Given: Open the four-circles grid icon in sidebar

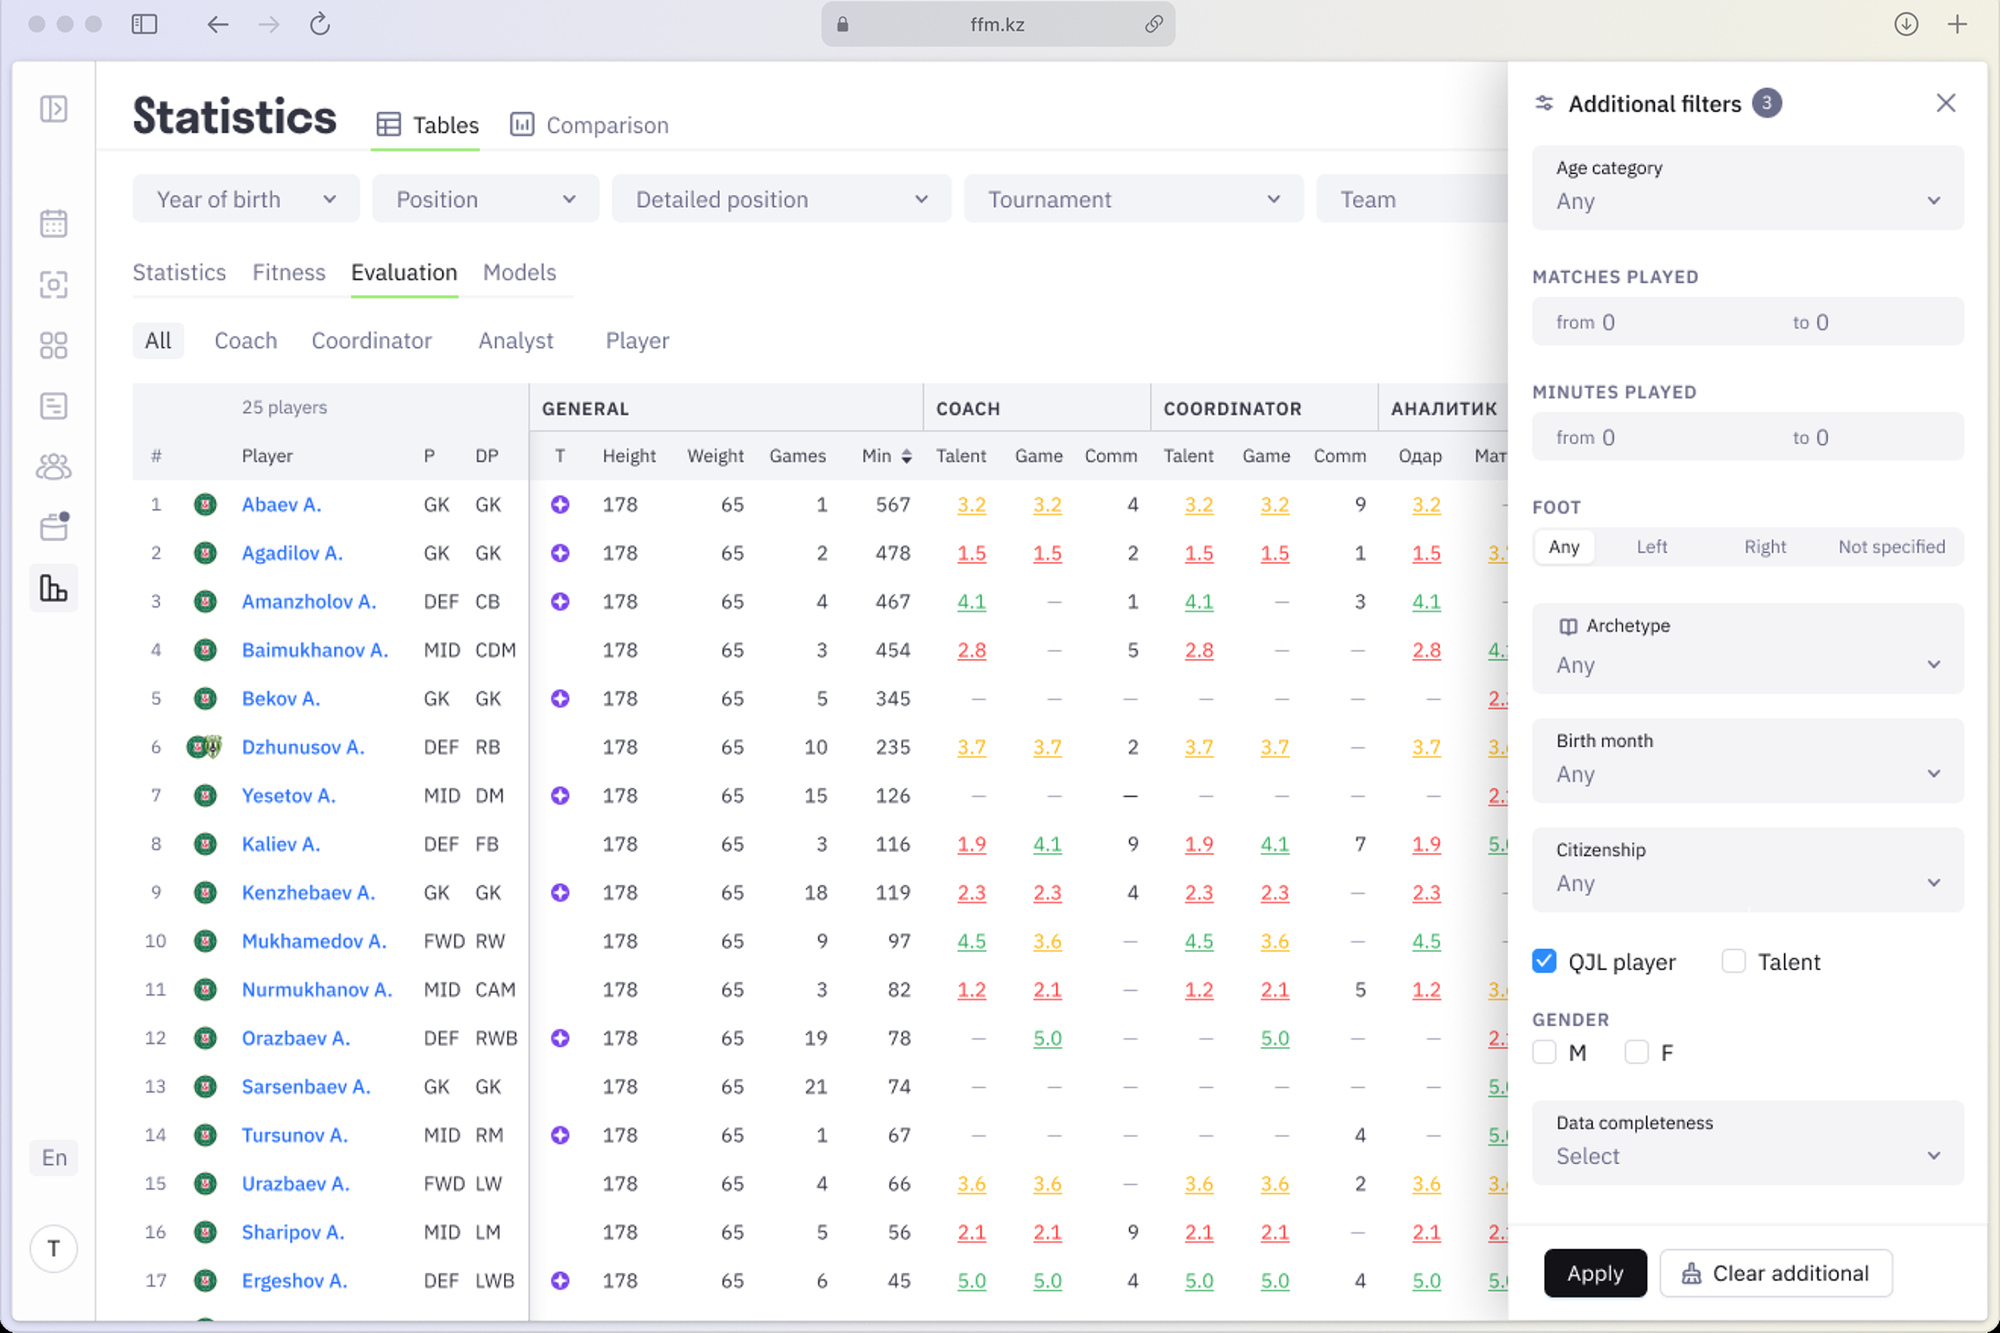Looking at the screenshot, I should (x=54, y=346).
